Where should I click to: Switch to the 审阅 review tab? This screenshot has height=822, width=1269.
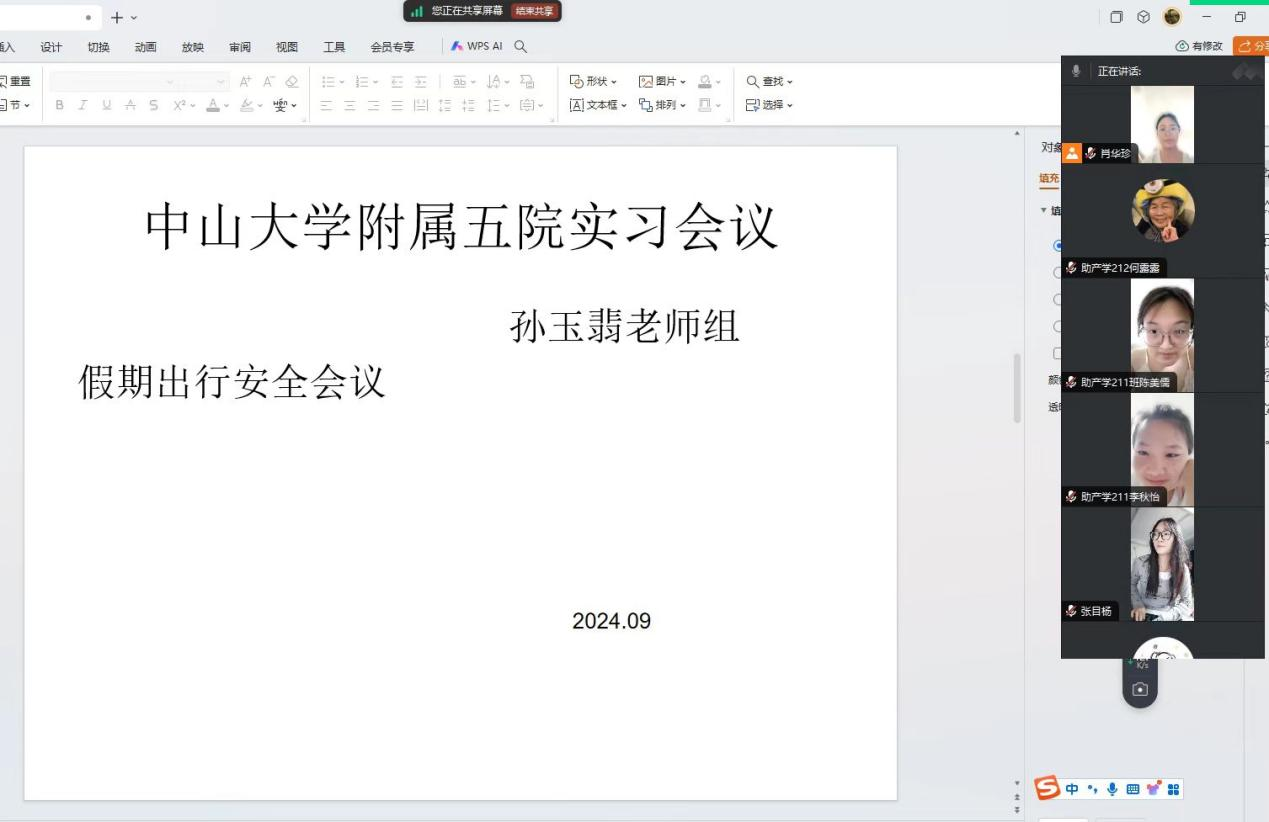(240, 47)
